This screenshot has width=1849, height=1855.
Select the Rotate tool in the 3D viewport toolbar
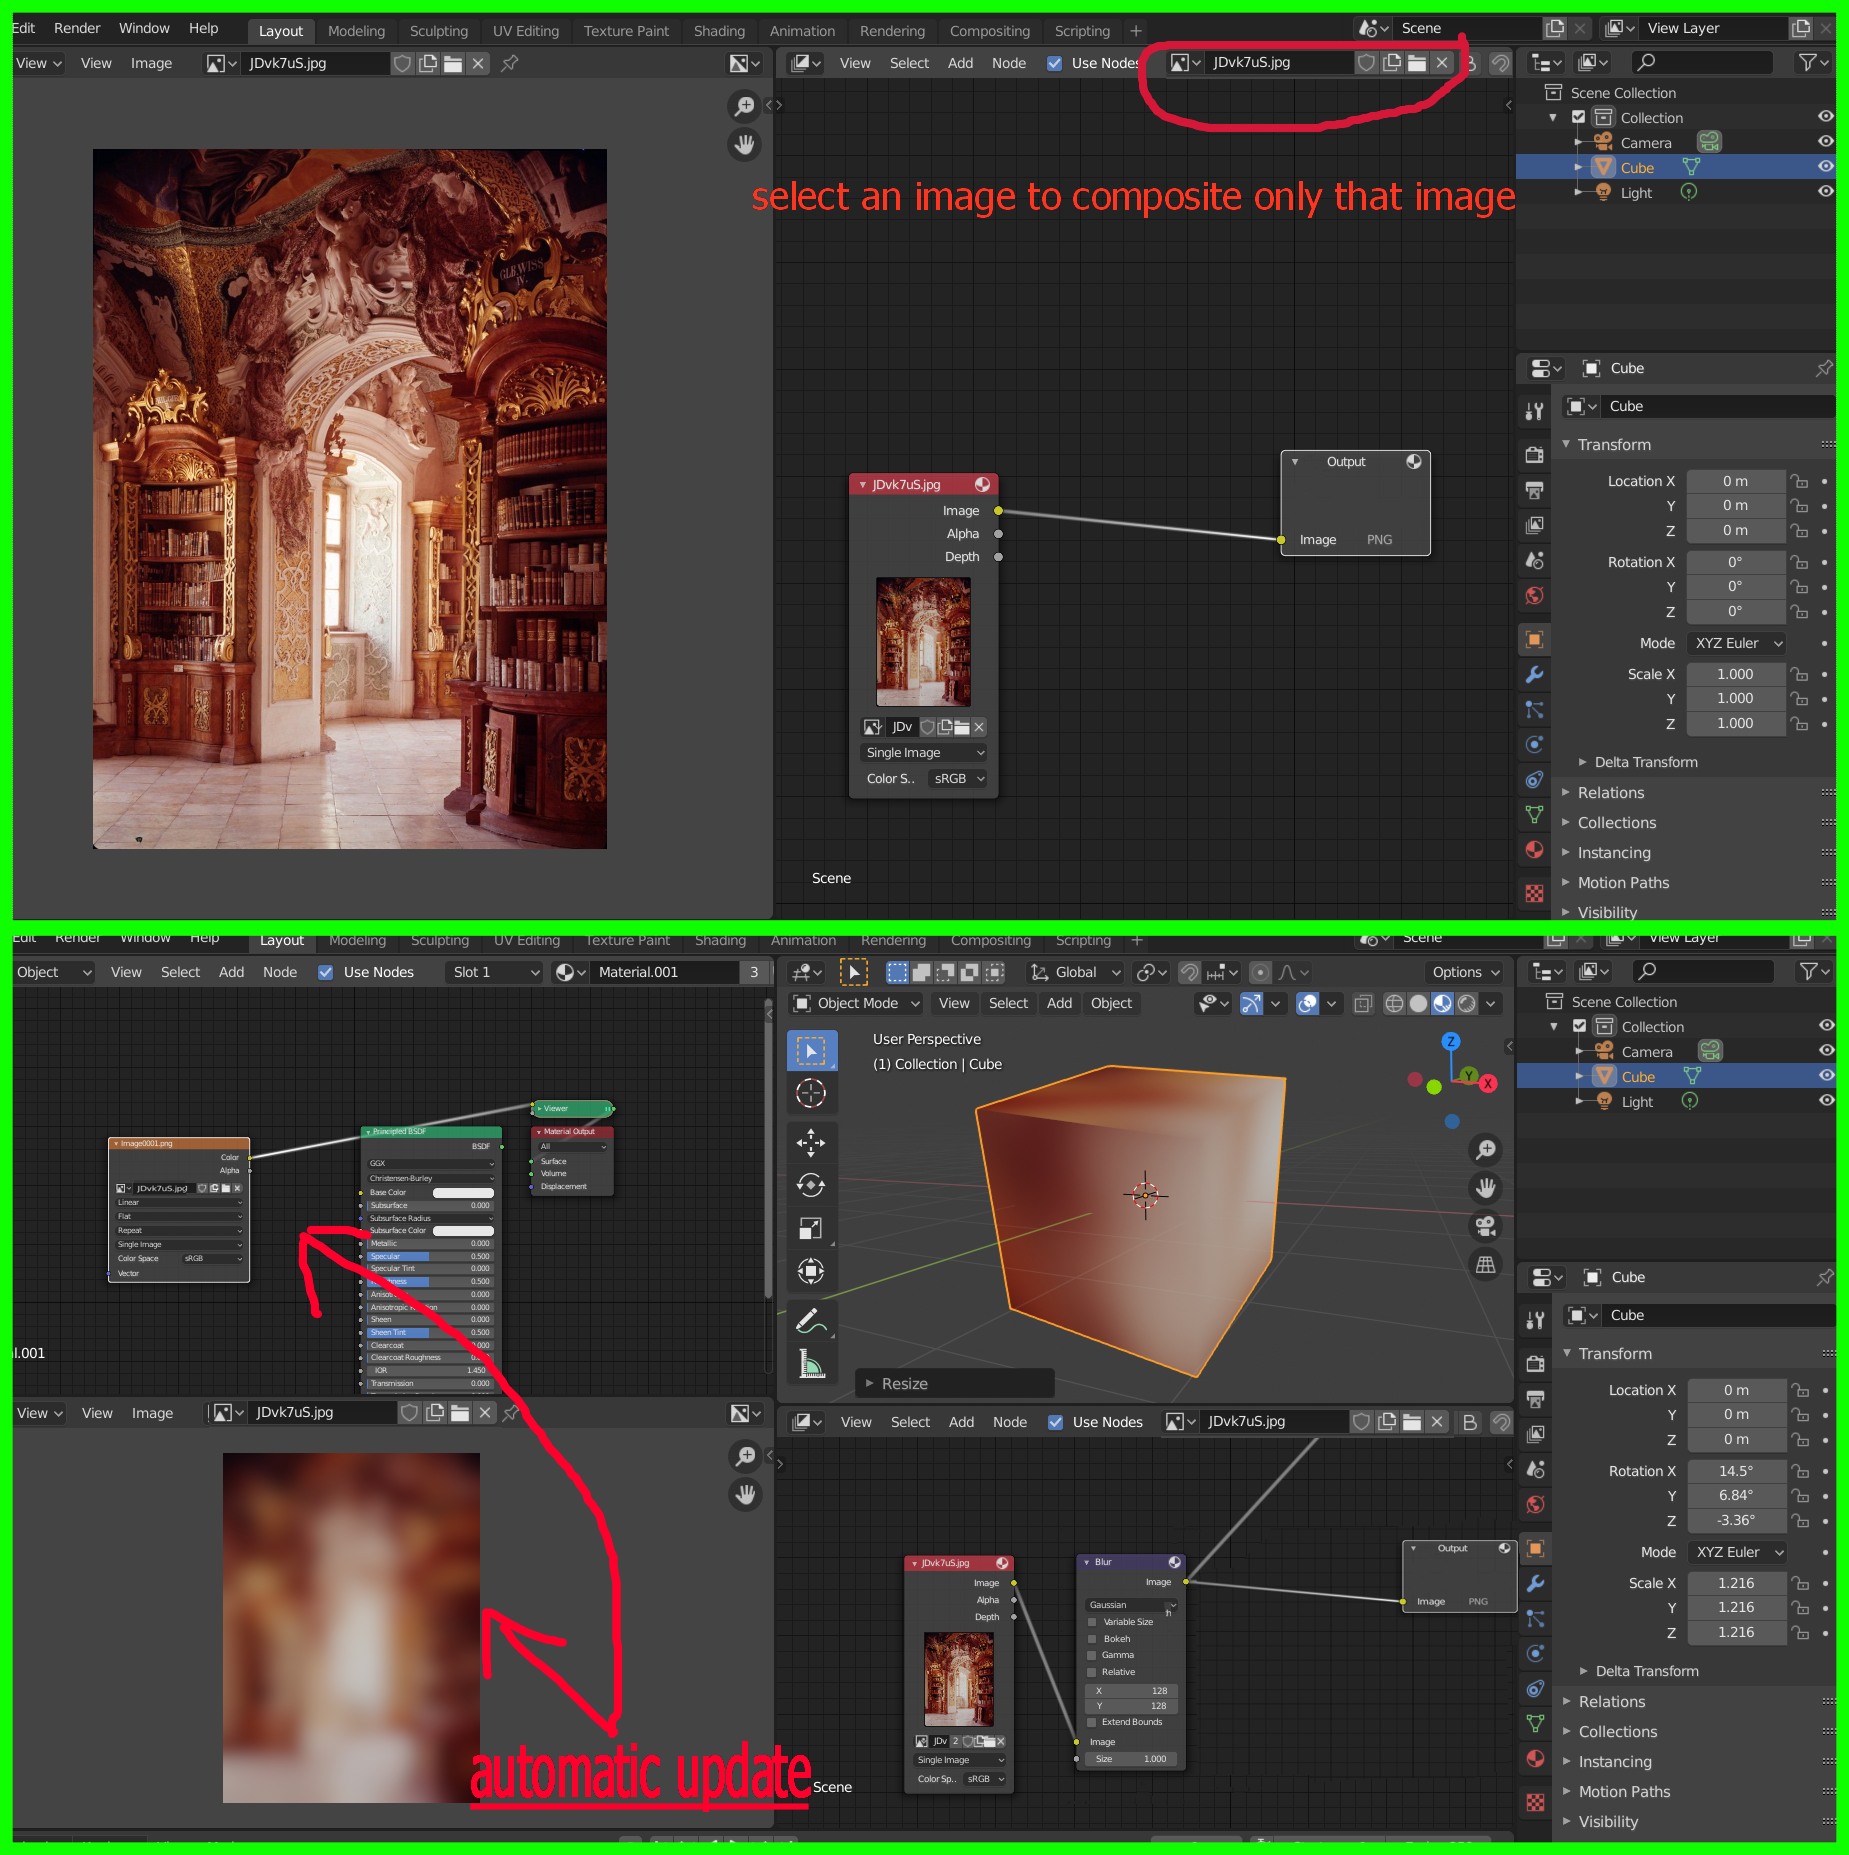[810, 1185]
